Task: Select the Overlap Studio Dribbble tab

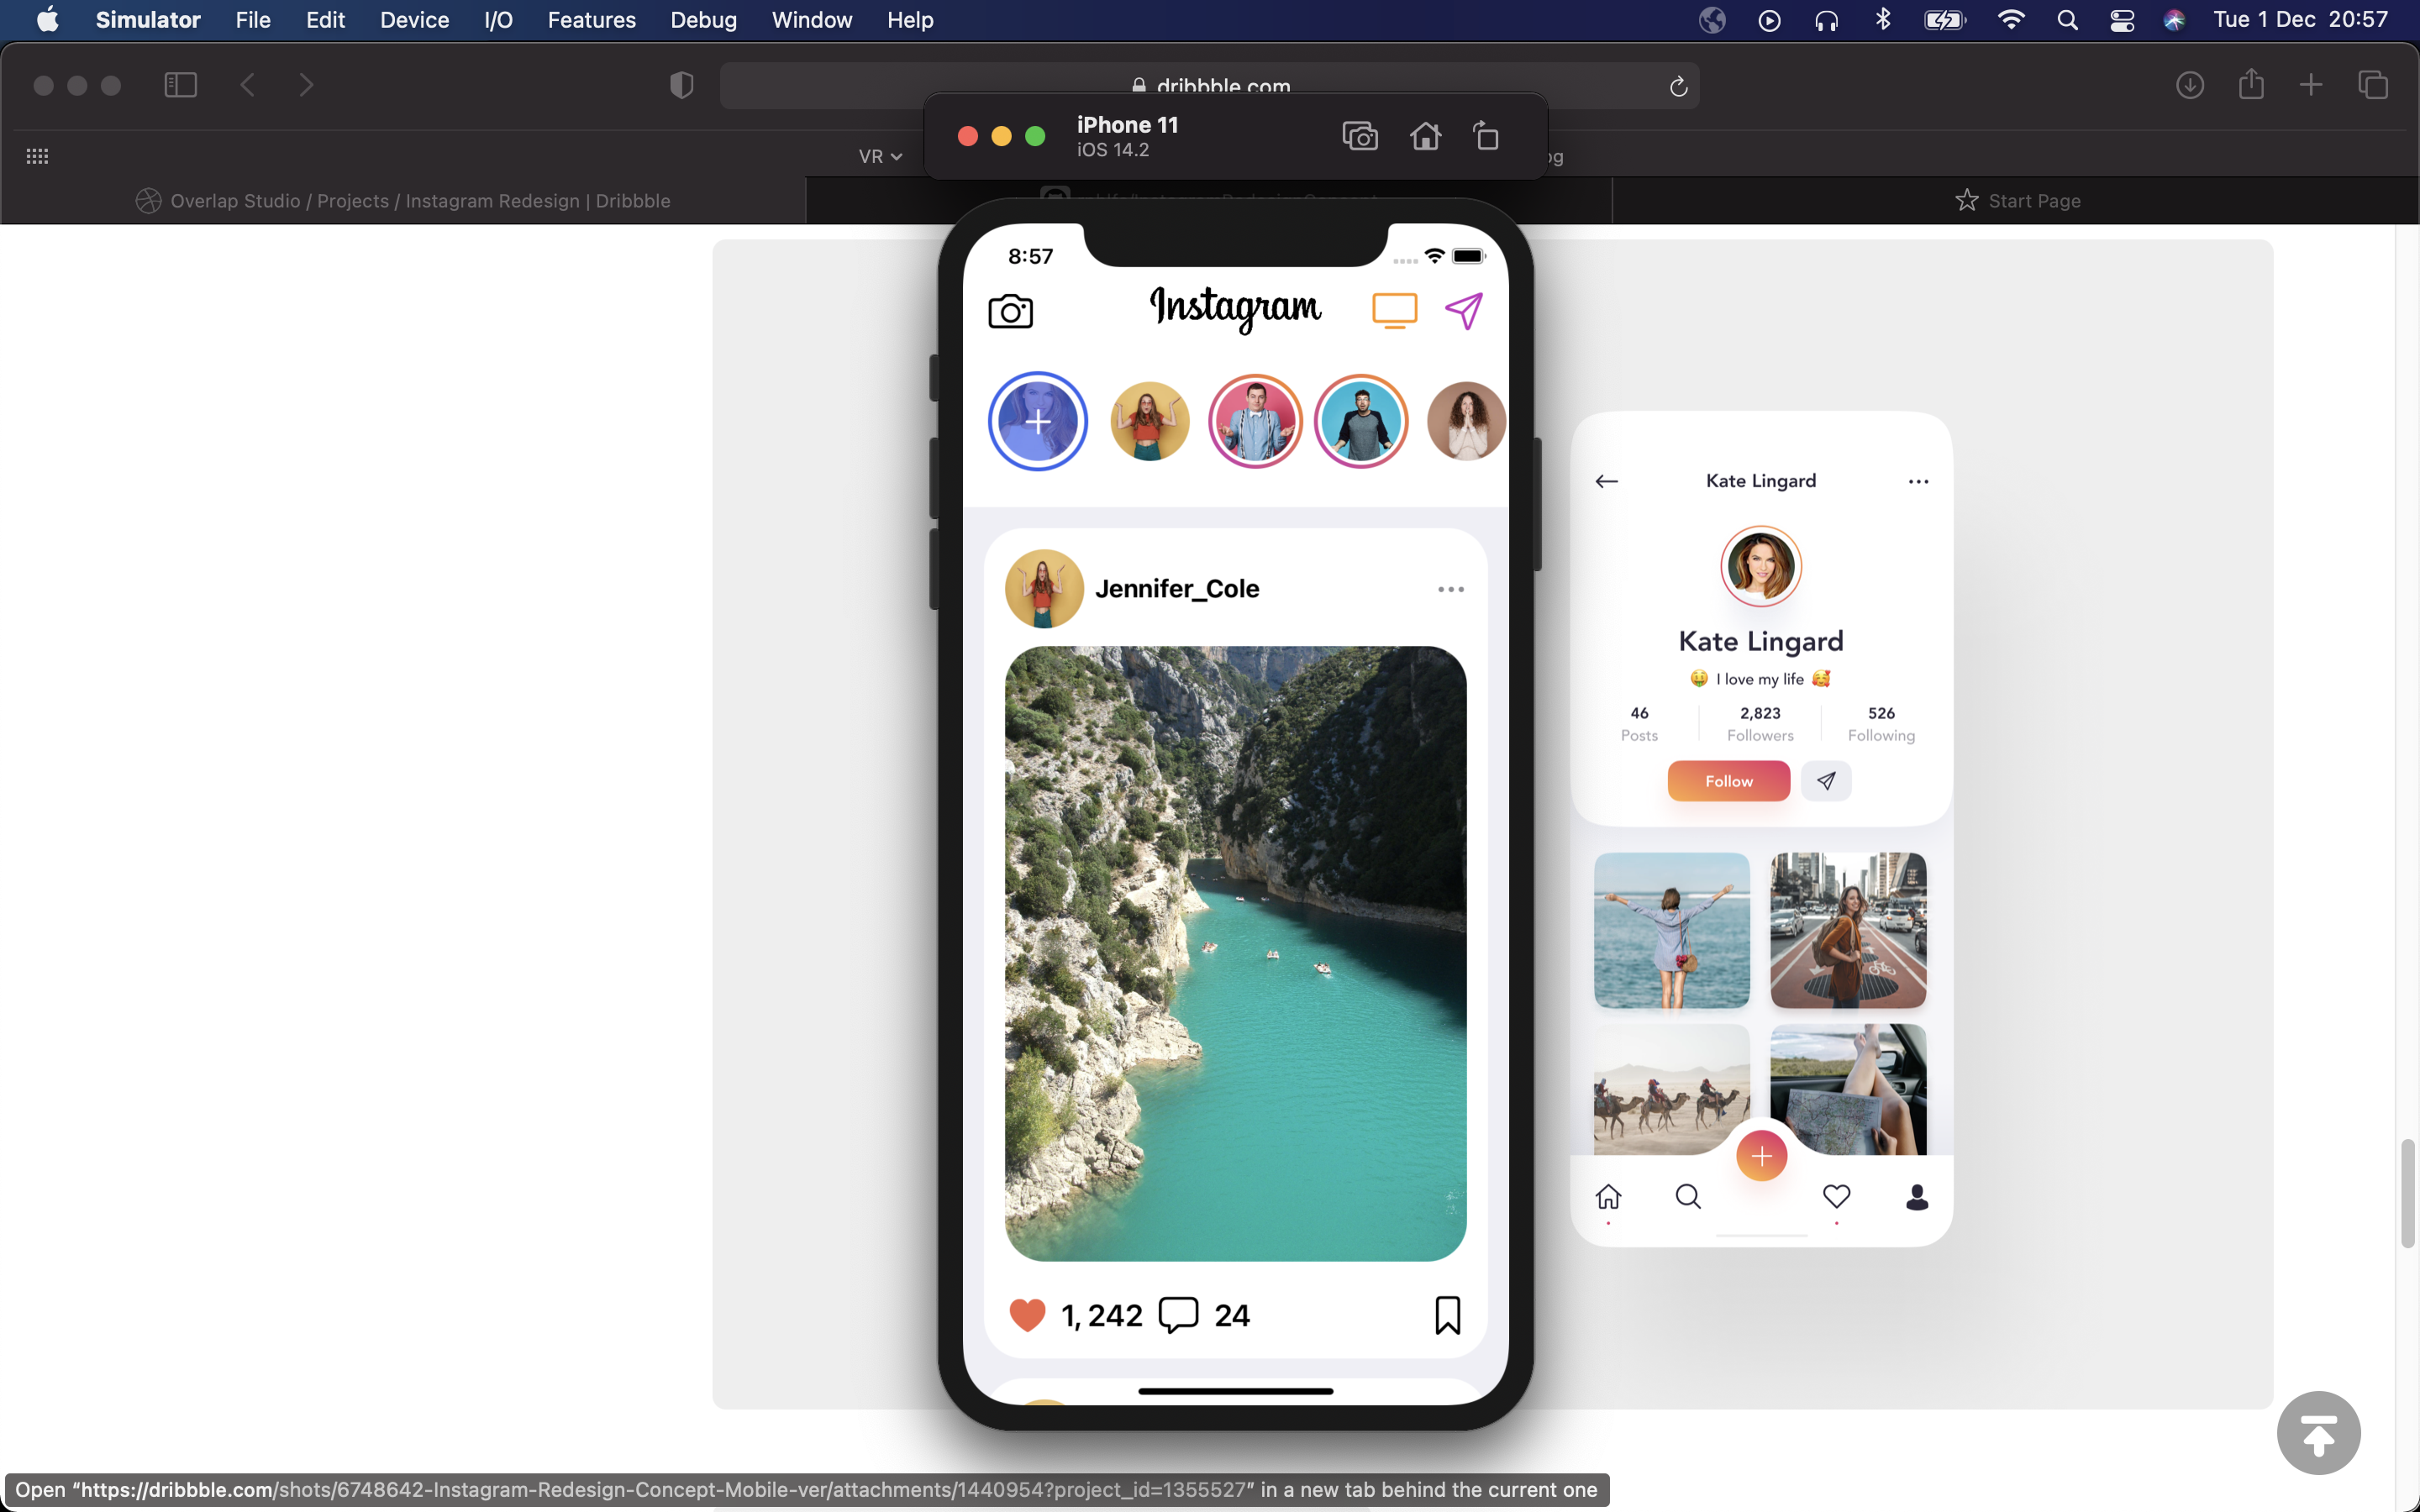Action: tap(403, 201)
